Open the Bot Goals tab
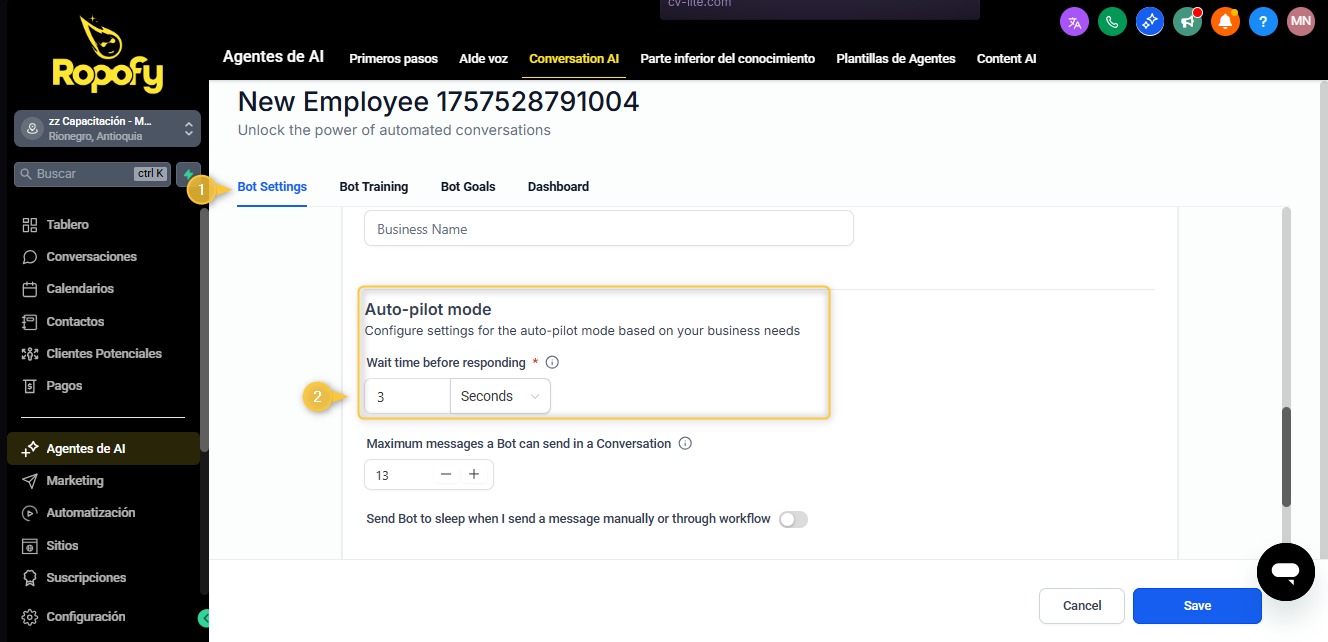This screenshot has width=1328, height=642. pyautogui.click(x=468, y=187)
